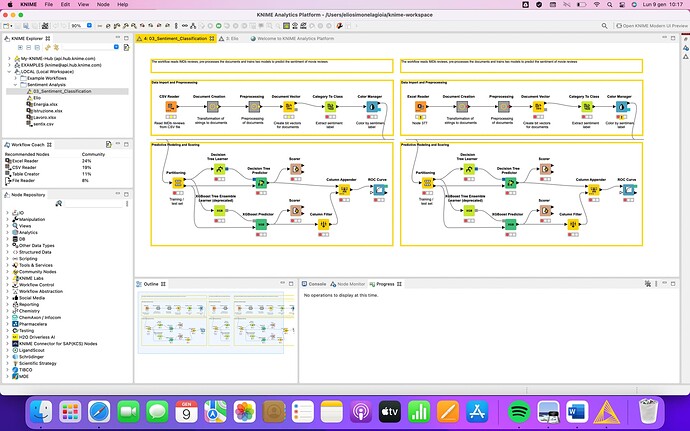Expand IO category in Node Repository

(7, 213)
